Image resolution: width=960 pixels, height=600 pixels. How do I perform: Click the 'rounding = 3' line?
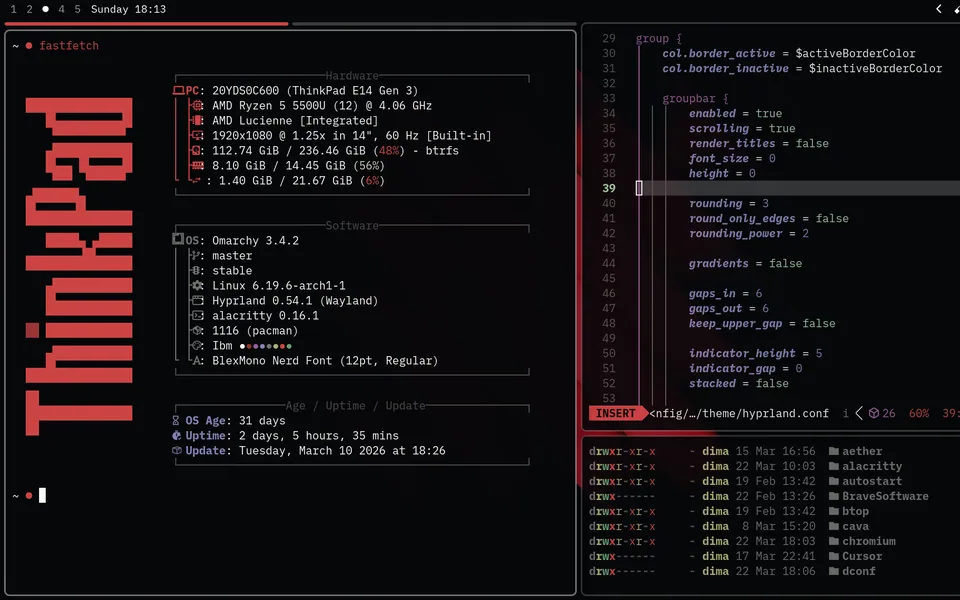[729, 203]
